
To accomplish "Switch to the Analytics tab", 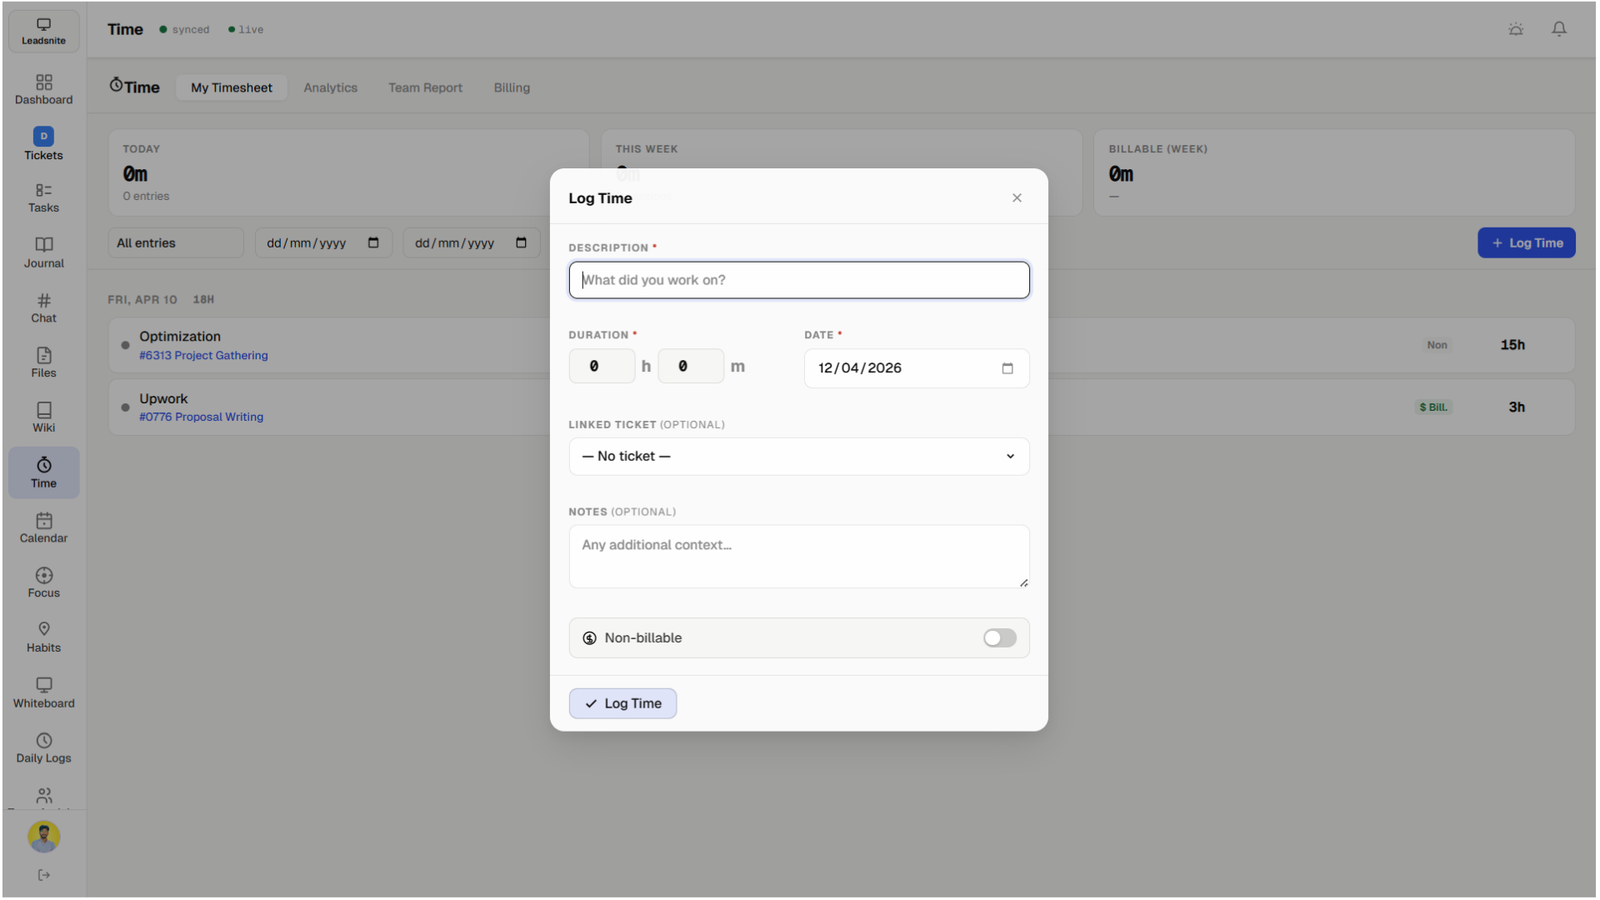I will [330, 88].
